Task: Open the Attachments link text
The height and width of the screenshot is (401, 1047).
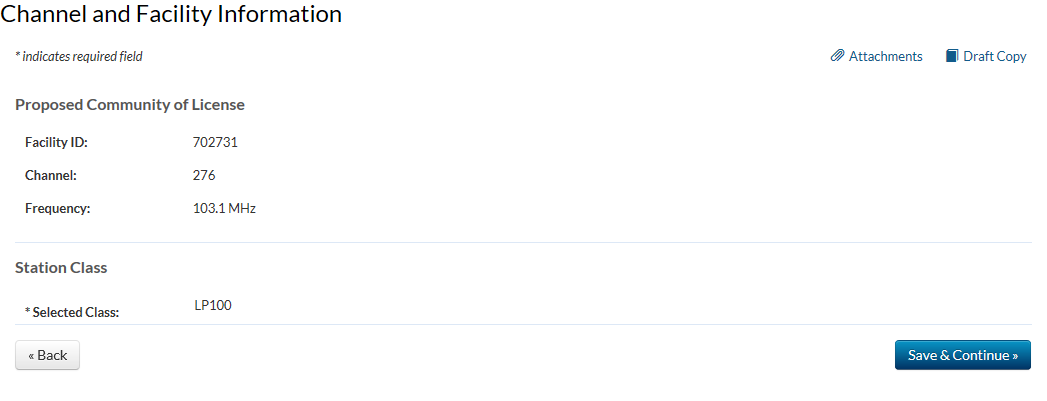Action: (885, 56)
